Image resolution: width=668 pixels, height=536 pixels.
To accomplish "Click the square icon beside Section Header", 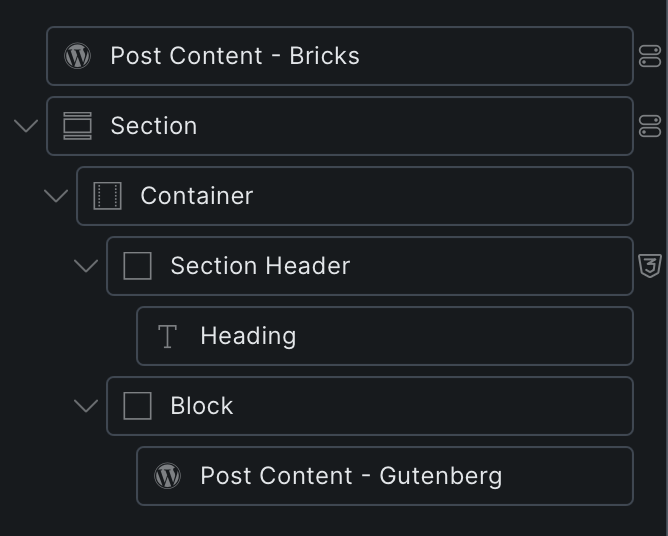I will click(137, 266).
